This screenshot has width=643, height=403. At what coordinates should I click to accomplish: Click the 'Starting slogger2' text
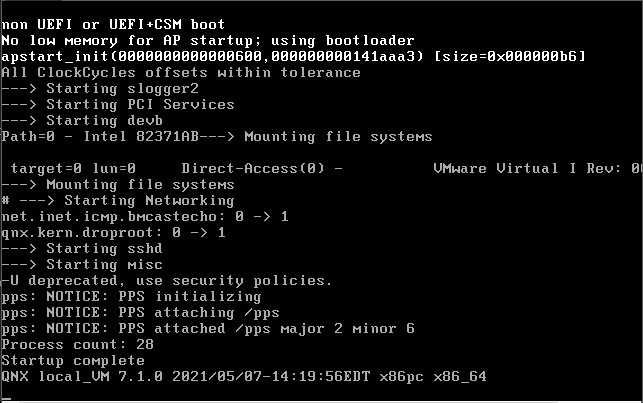click(x=123, y=89)
